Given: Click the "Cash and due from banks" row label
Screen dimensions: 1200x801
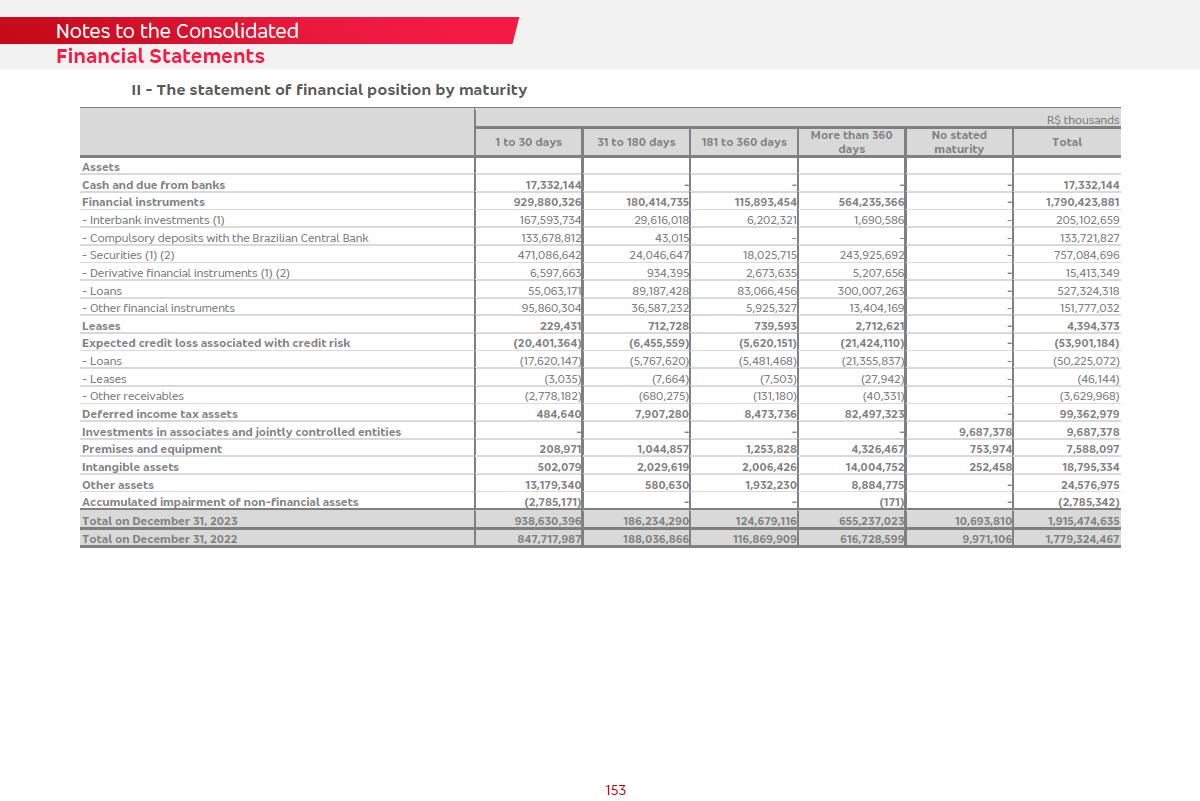Looking at the screenshot, I should click(x=153, y=185).
